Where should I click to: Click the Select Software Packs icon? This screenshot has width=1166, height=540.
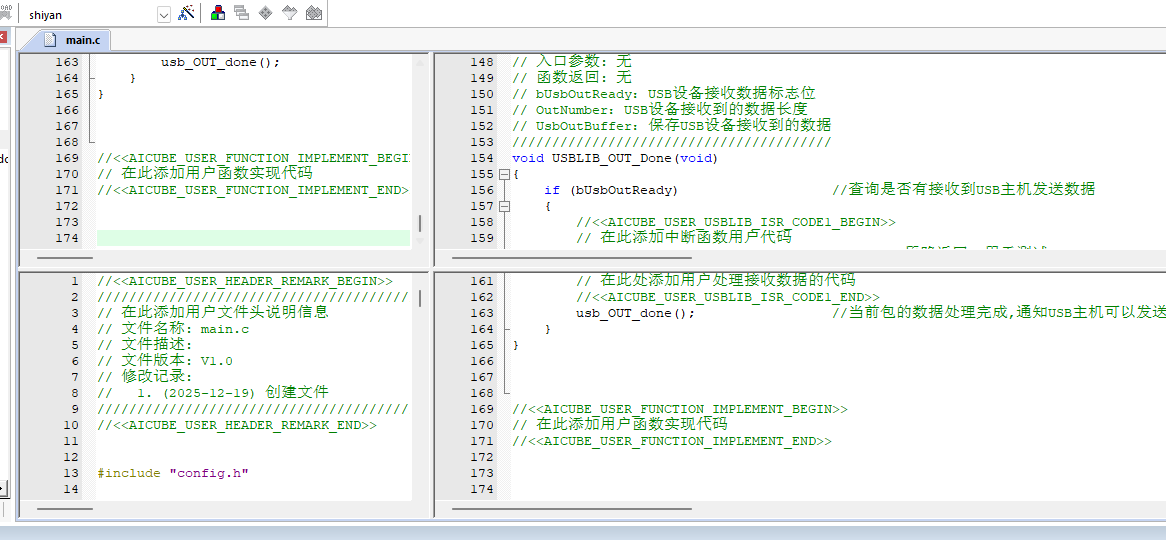[289, 13]
